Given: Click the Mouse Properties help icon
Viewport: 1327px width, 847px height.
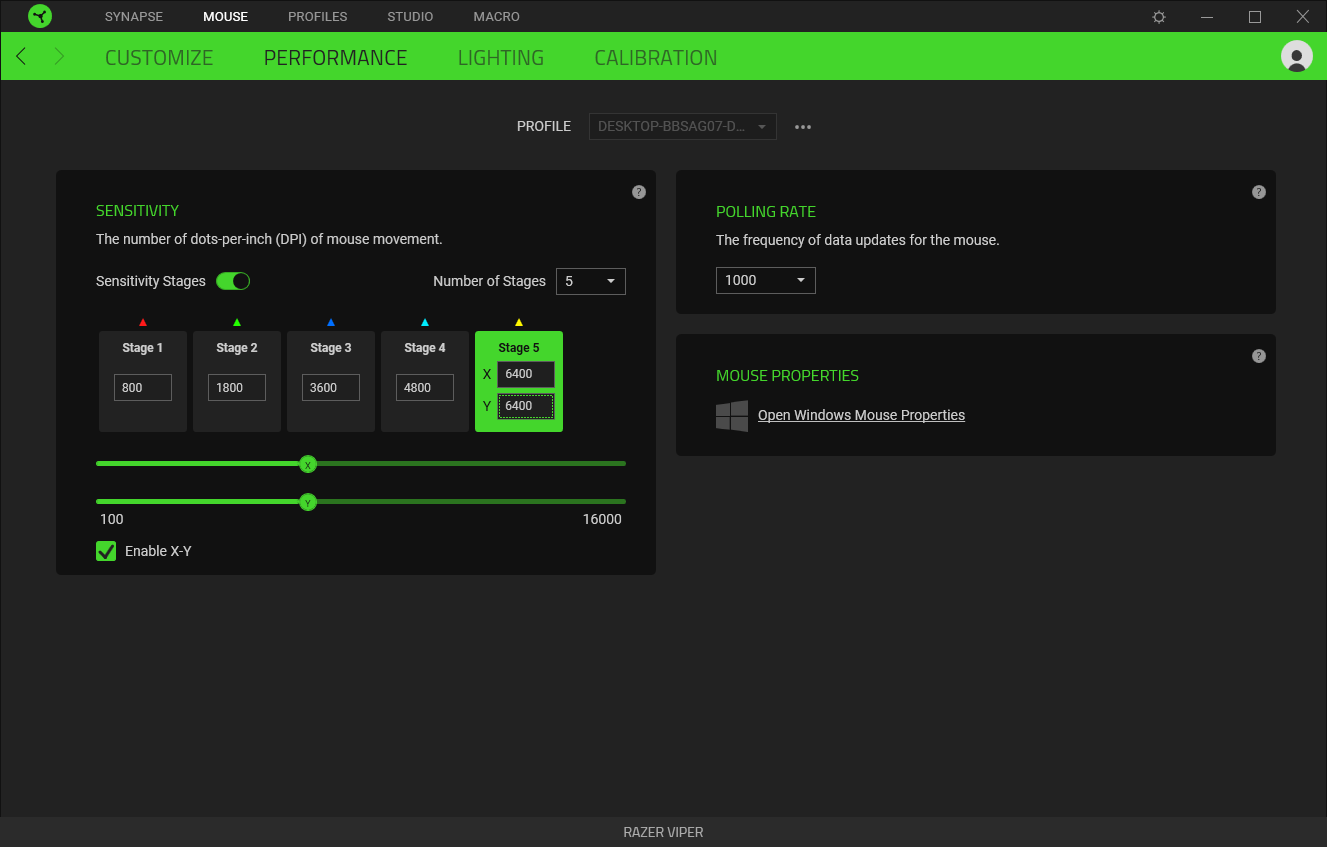Looking at the screenshot, I should (x=1259, y=356).
